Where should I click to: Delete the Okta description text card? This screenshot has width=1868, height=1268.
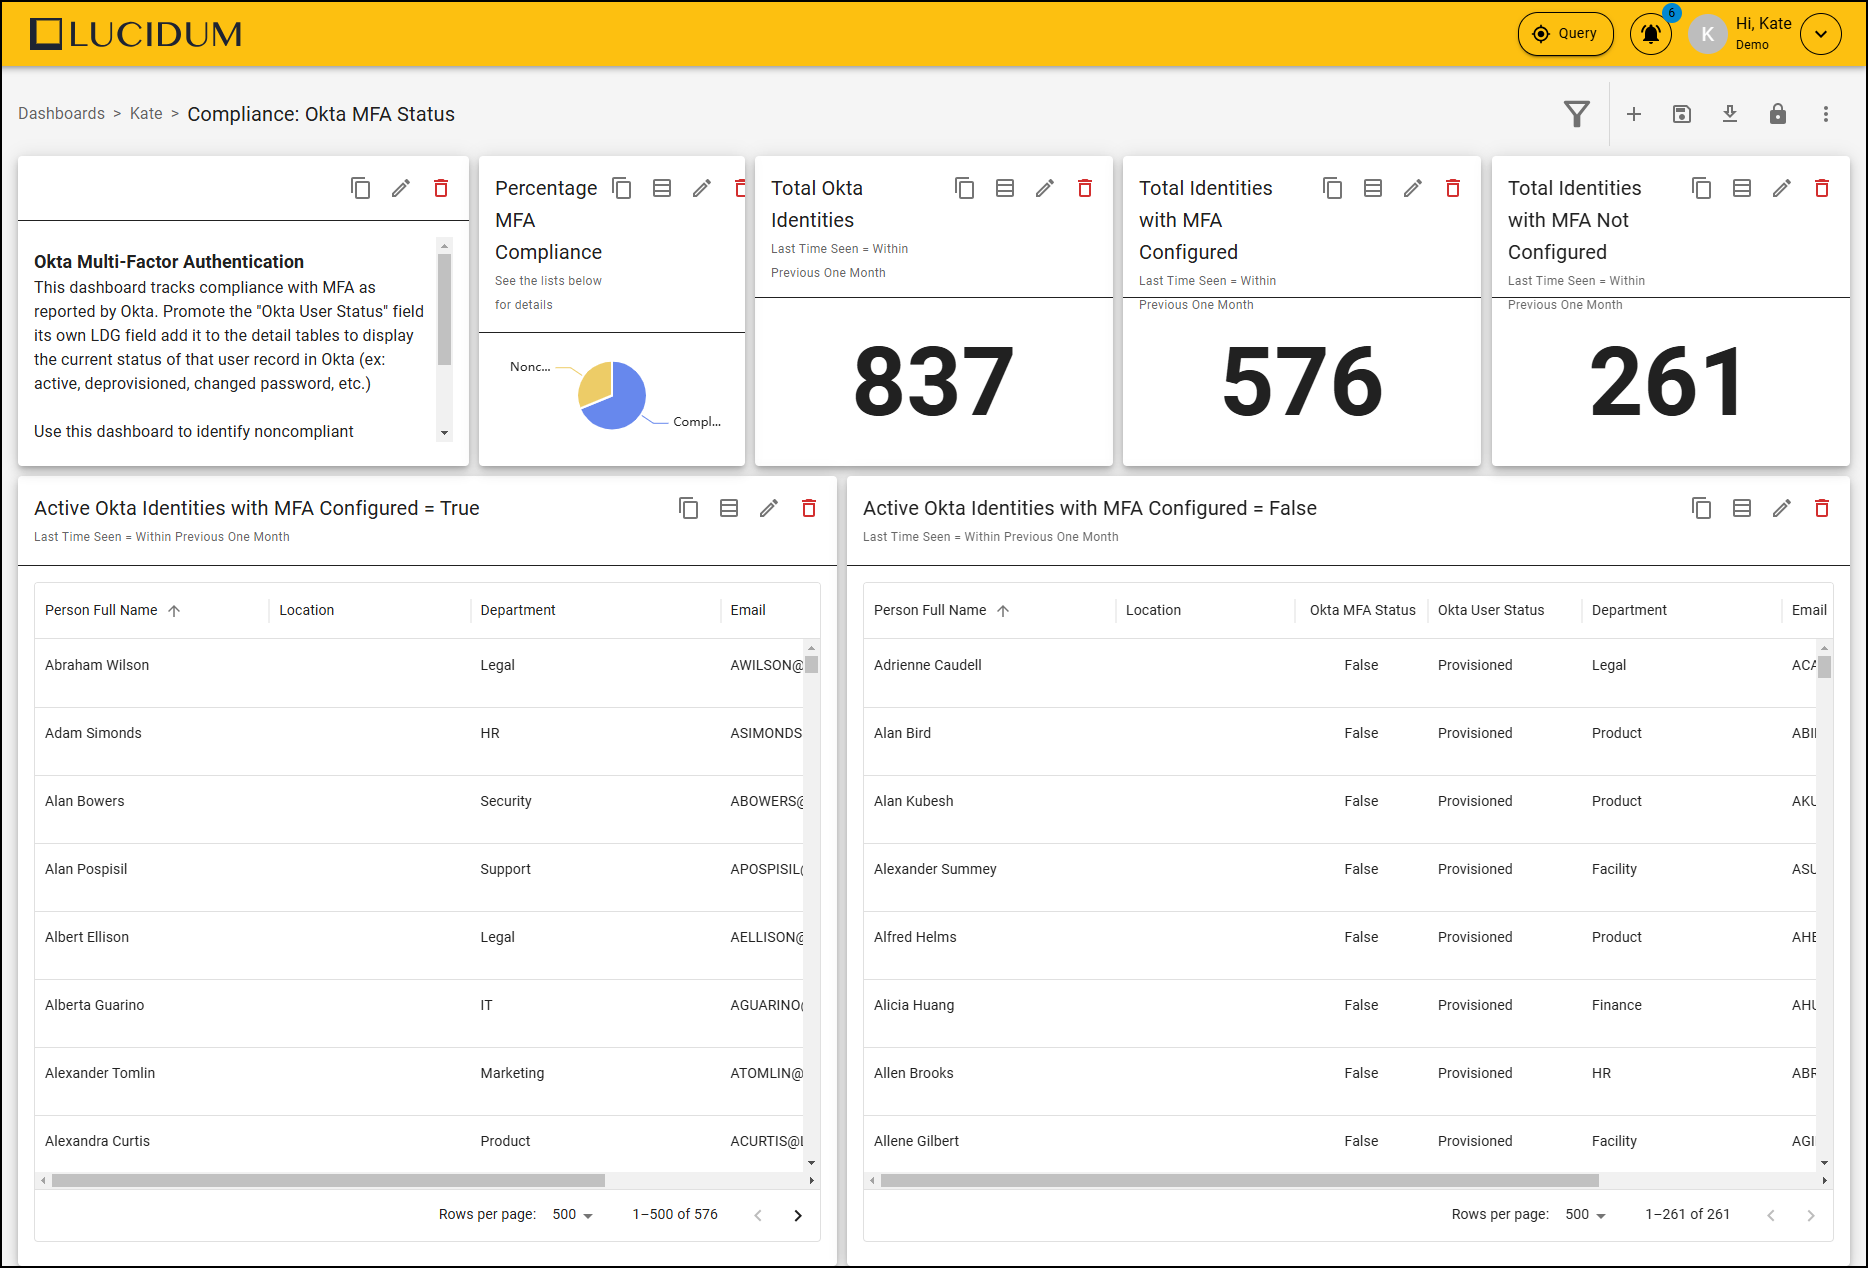pos(441,188)
